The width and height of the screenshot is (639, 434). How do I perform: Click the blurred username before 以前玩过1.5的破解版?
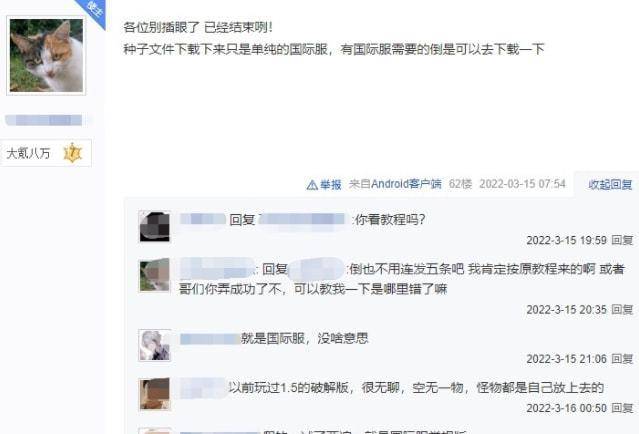coord(203,388)
